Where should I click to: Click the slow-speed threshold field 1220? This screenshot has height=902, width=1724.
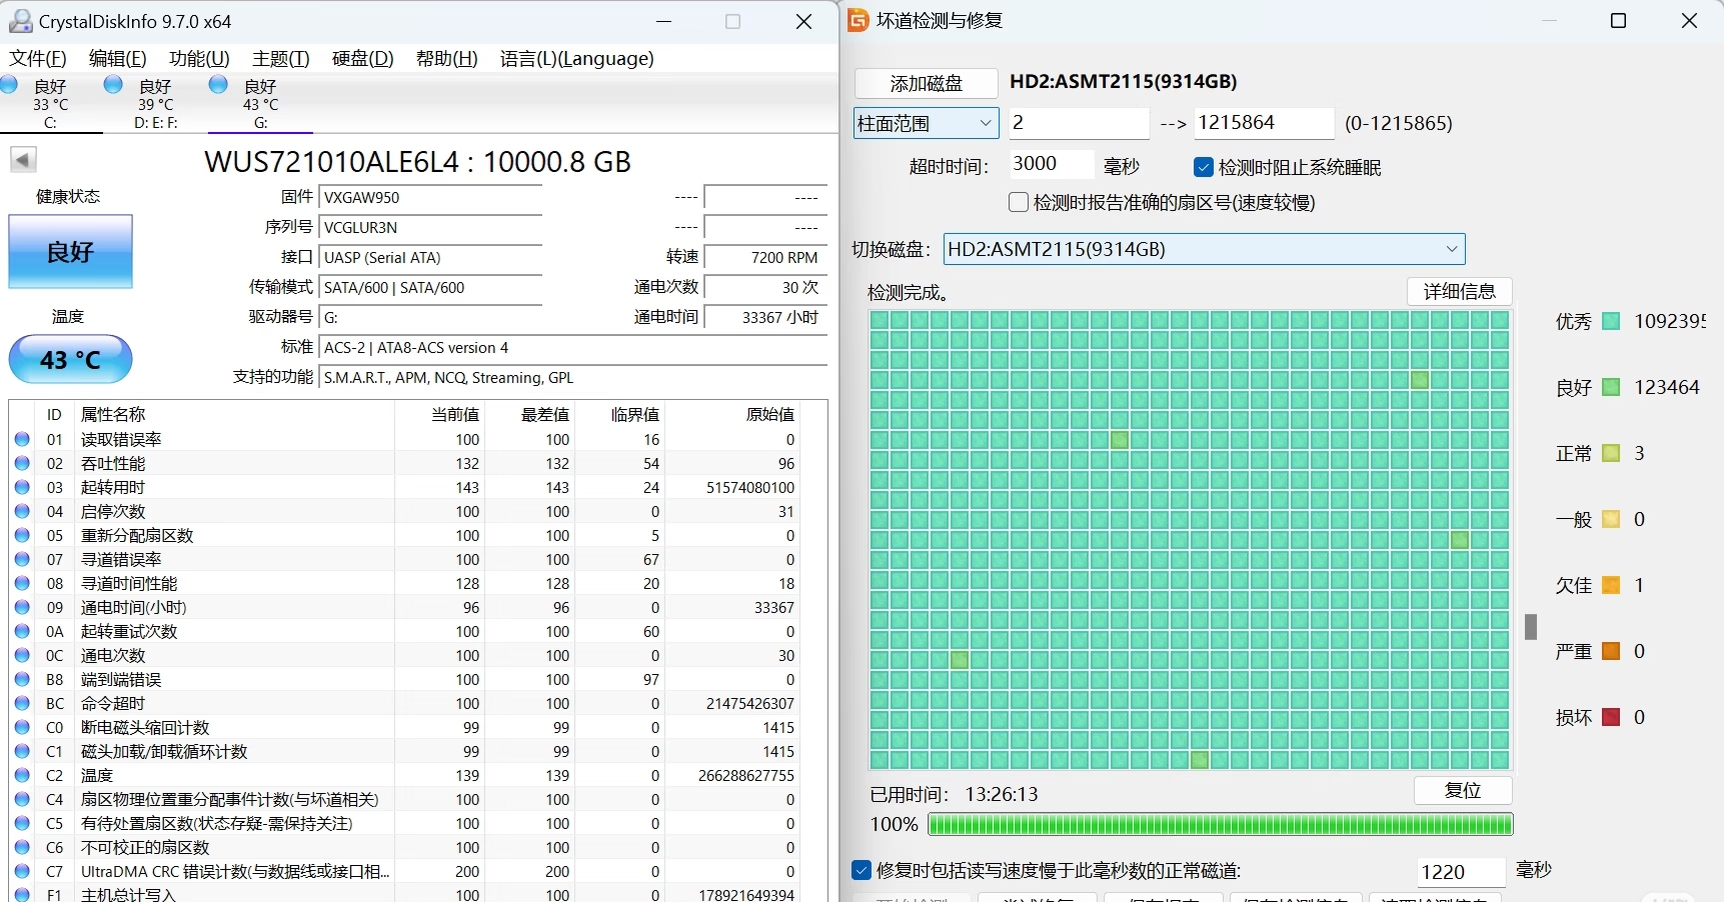1461,872
